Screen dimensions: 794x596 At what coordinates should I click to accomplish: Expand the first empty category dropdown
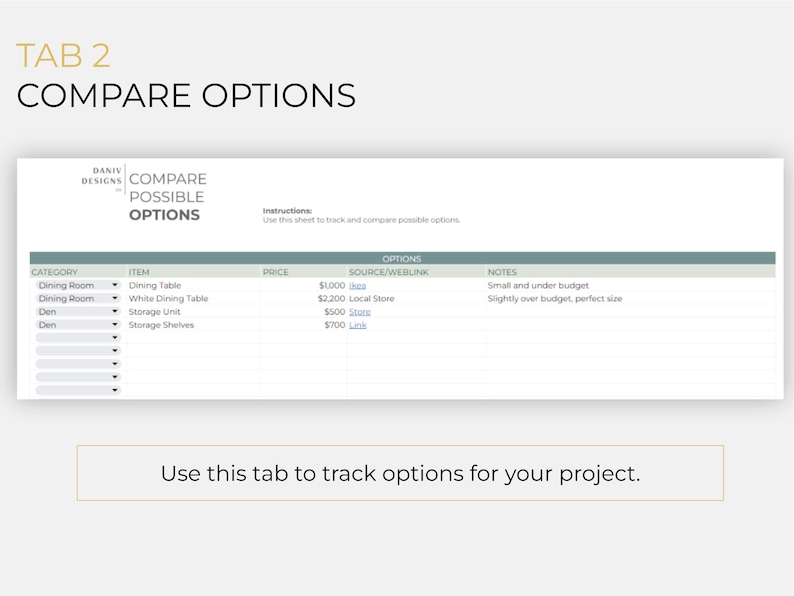point(78,338)
